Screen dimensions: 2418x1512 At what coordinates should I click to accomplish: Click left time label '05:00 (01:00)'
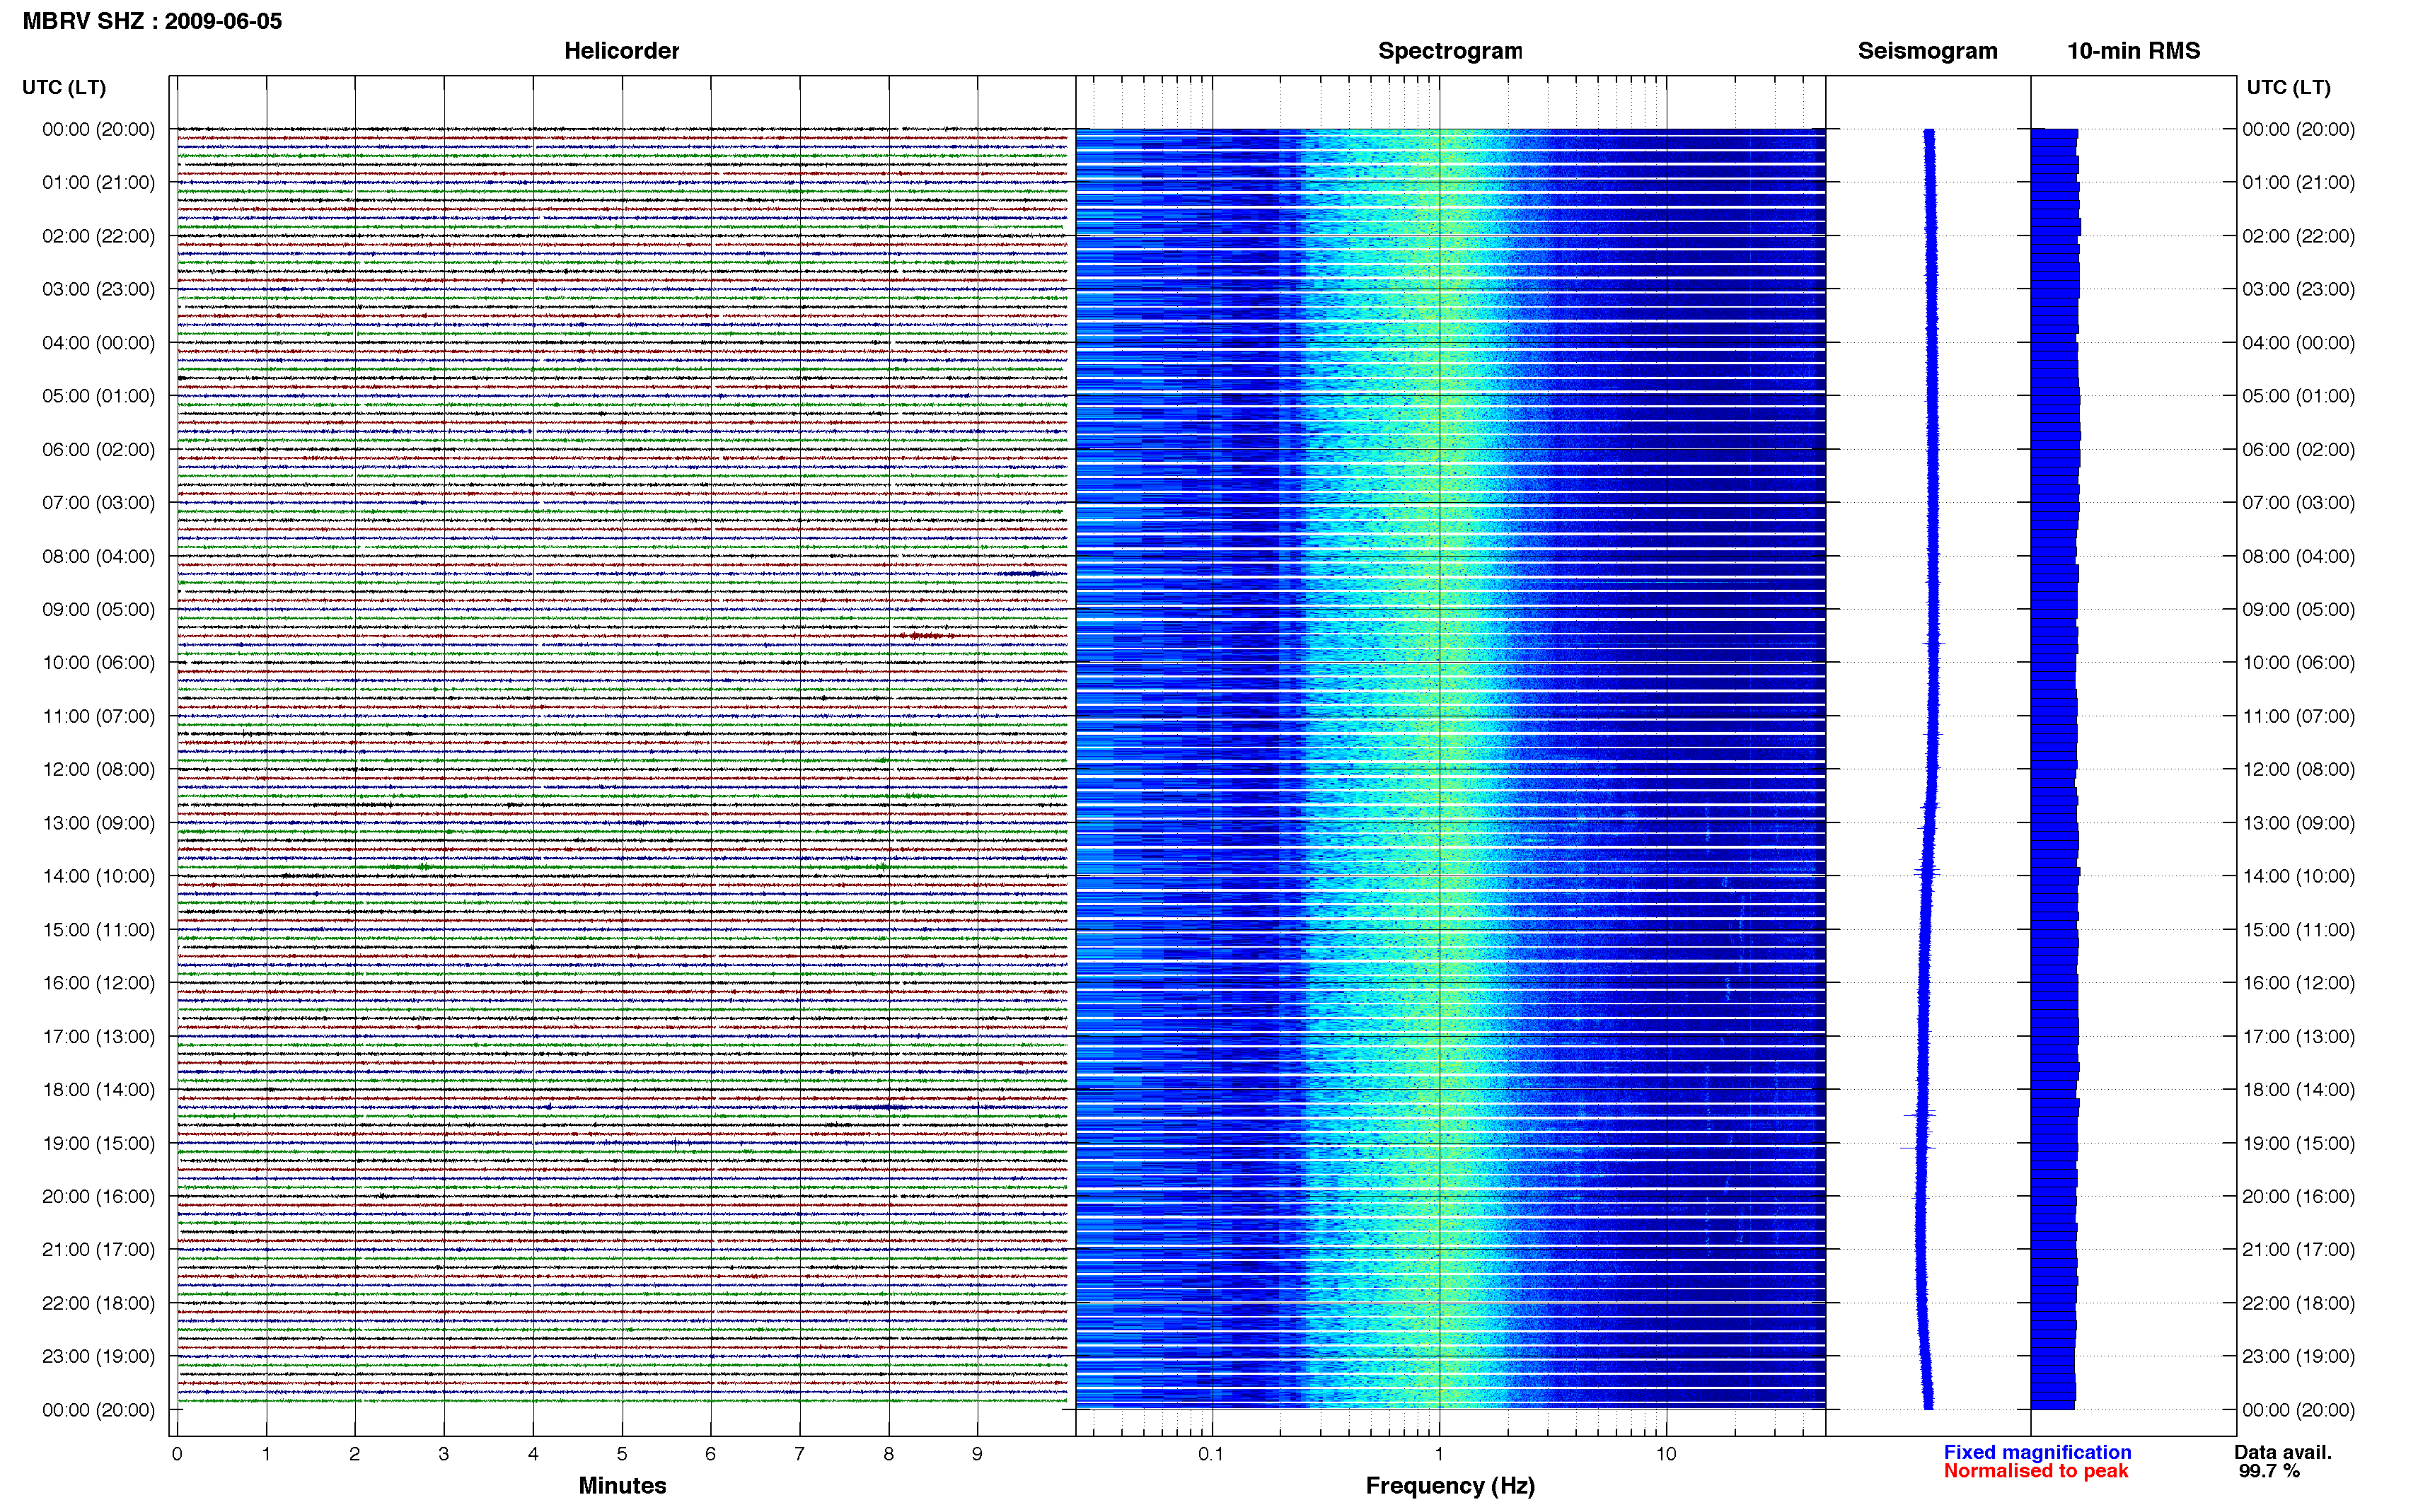coord(99,396)
